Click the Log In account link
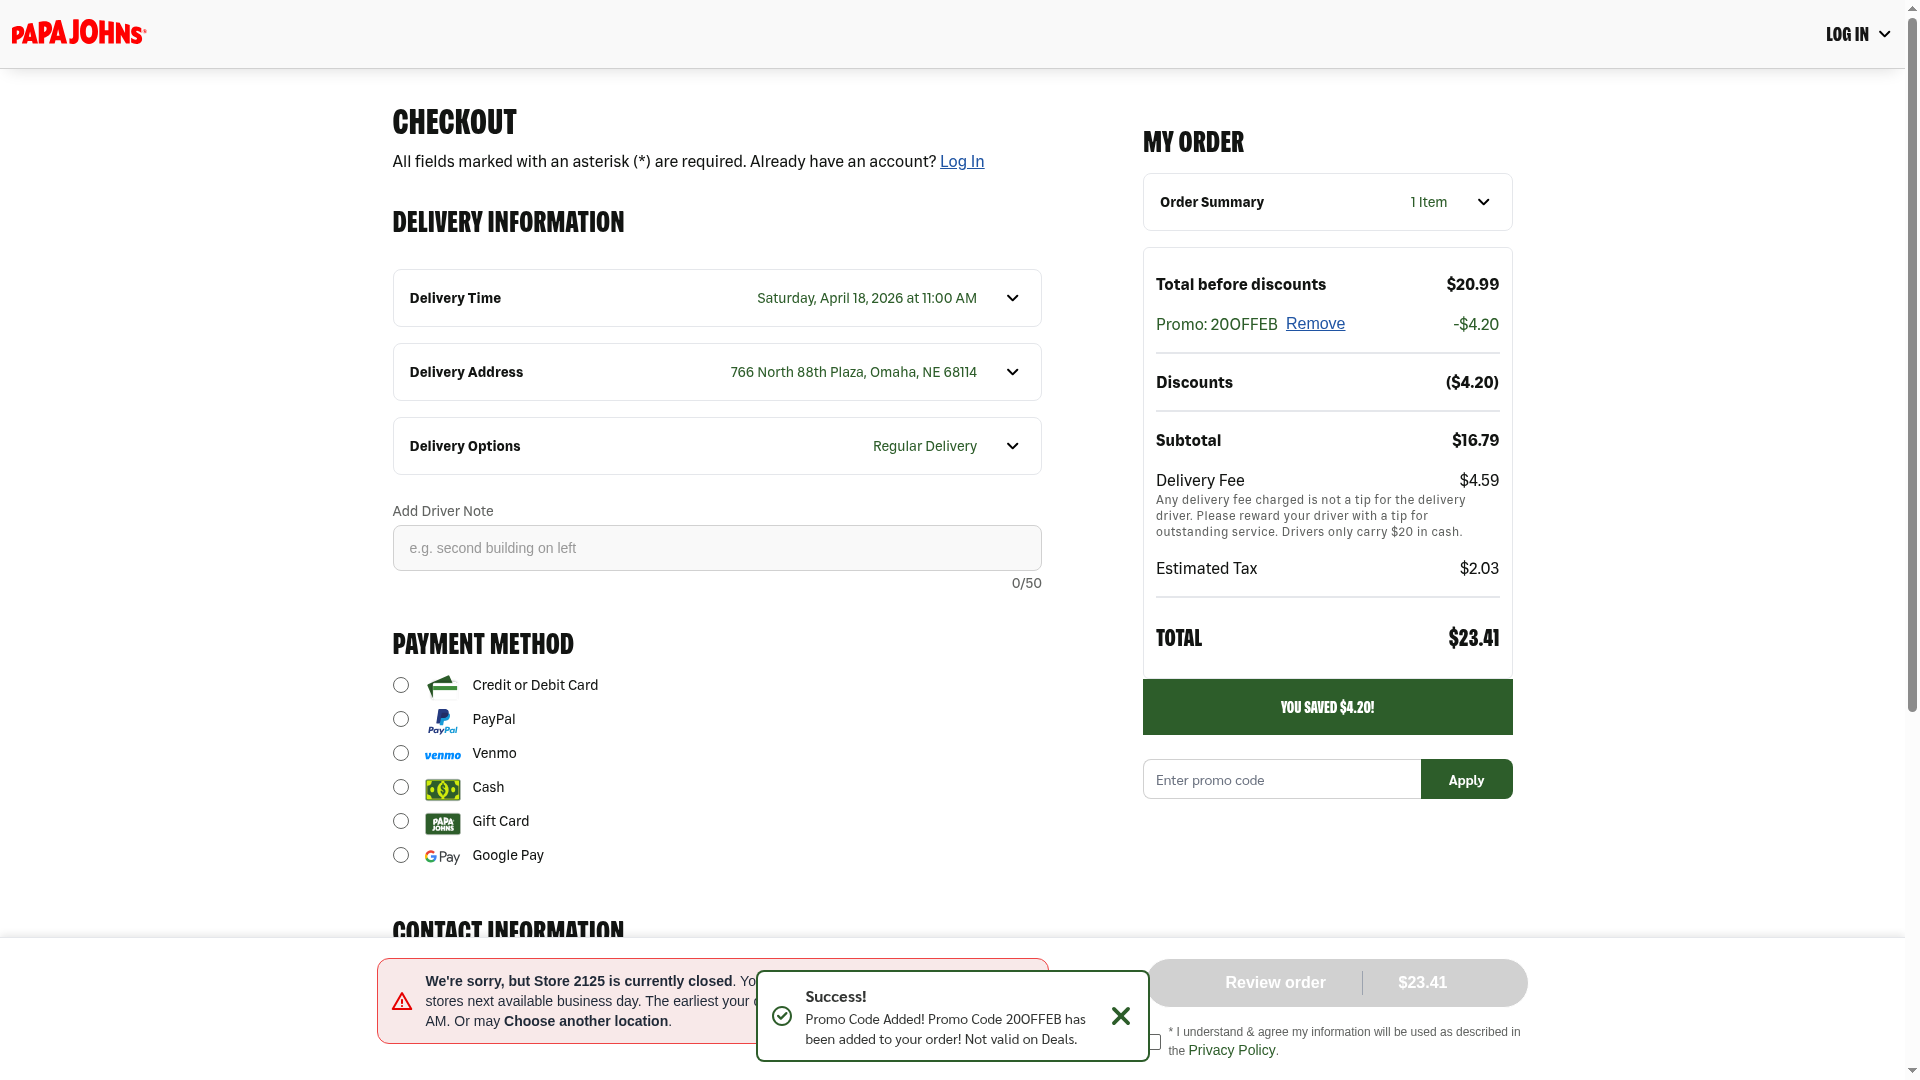 962,161
